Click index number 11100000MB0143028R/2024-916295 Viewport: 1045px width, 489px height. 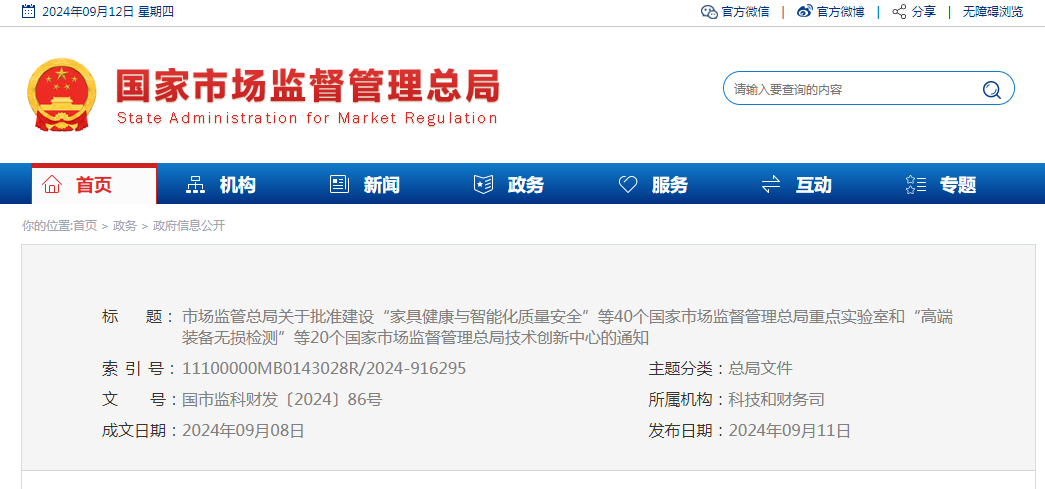[324, 368]
